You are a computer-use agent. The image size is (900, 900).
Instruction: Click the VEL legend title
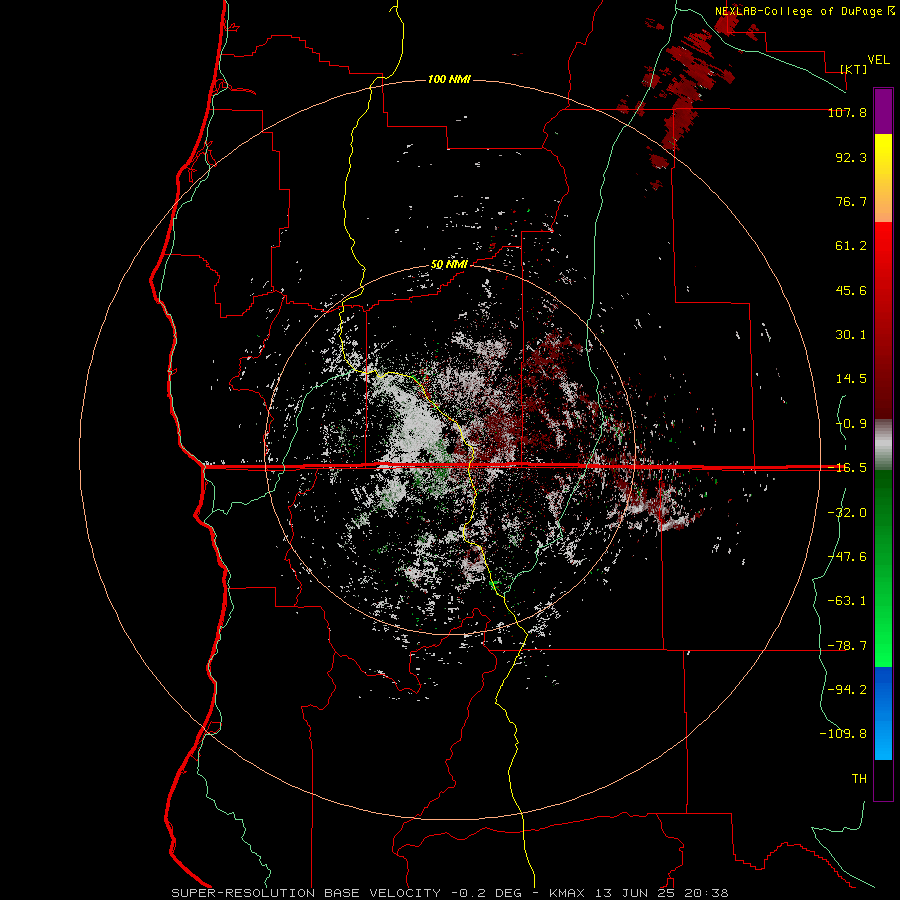point(878,59)
